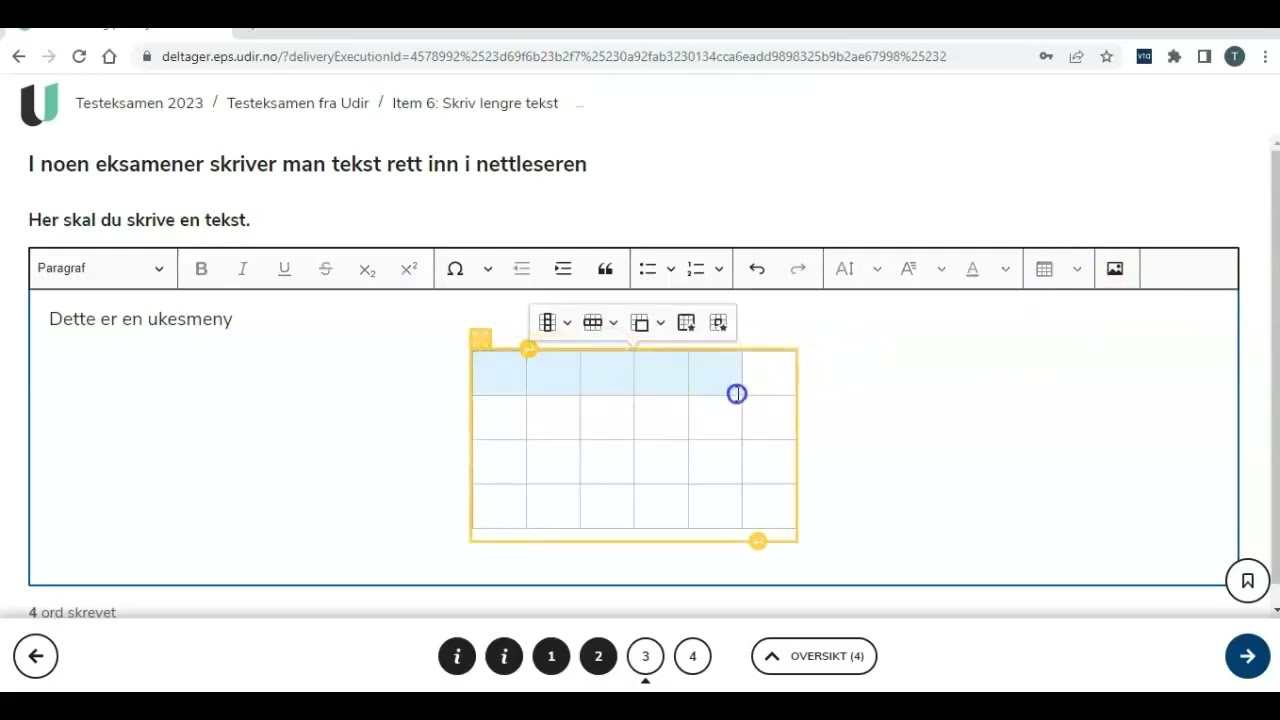Open browser profile avatar T
Viewport: 1280px width, 720px height.
coord(1235,57)
